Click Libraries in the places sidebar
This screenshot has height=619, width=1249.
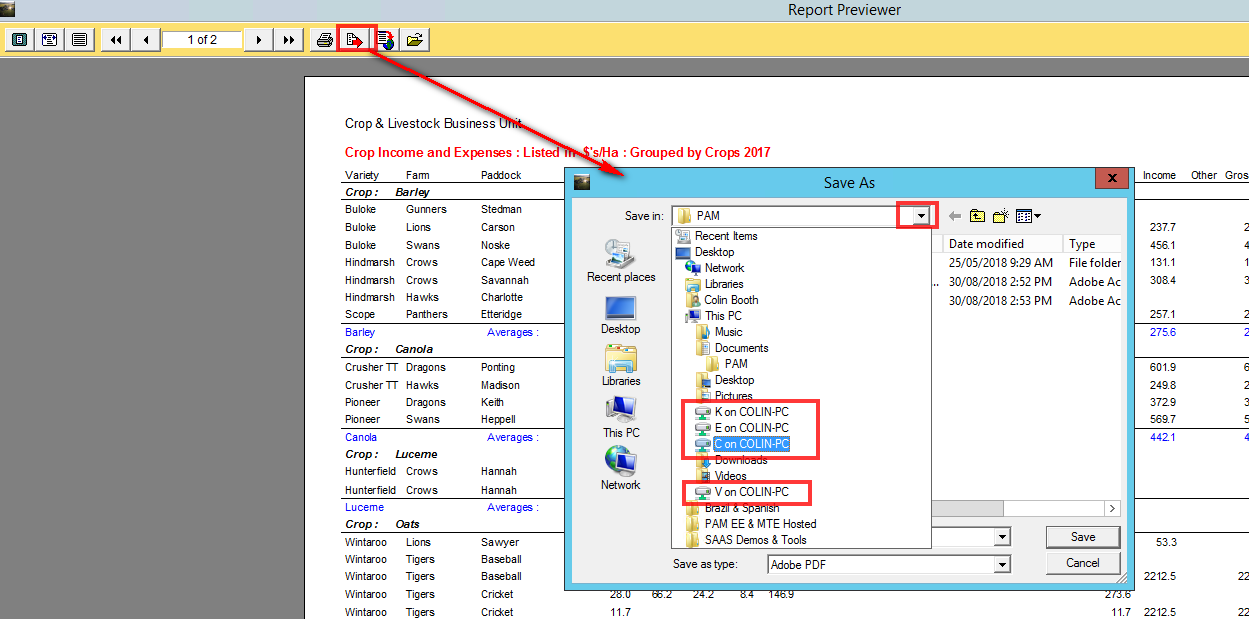(x=620, y=365)
